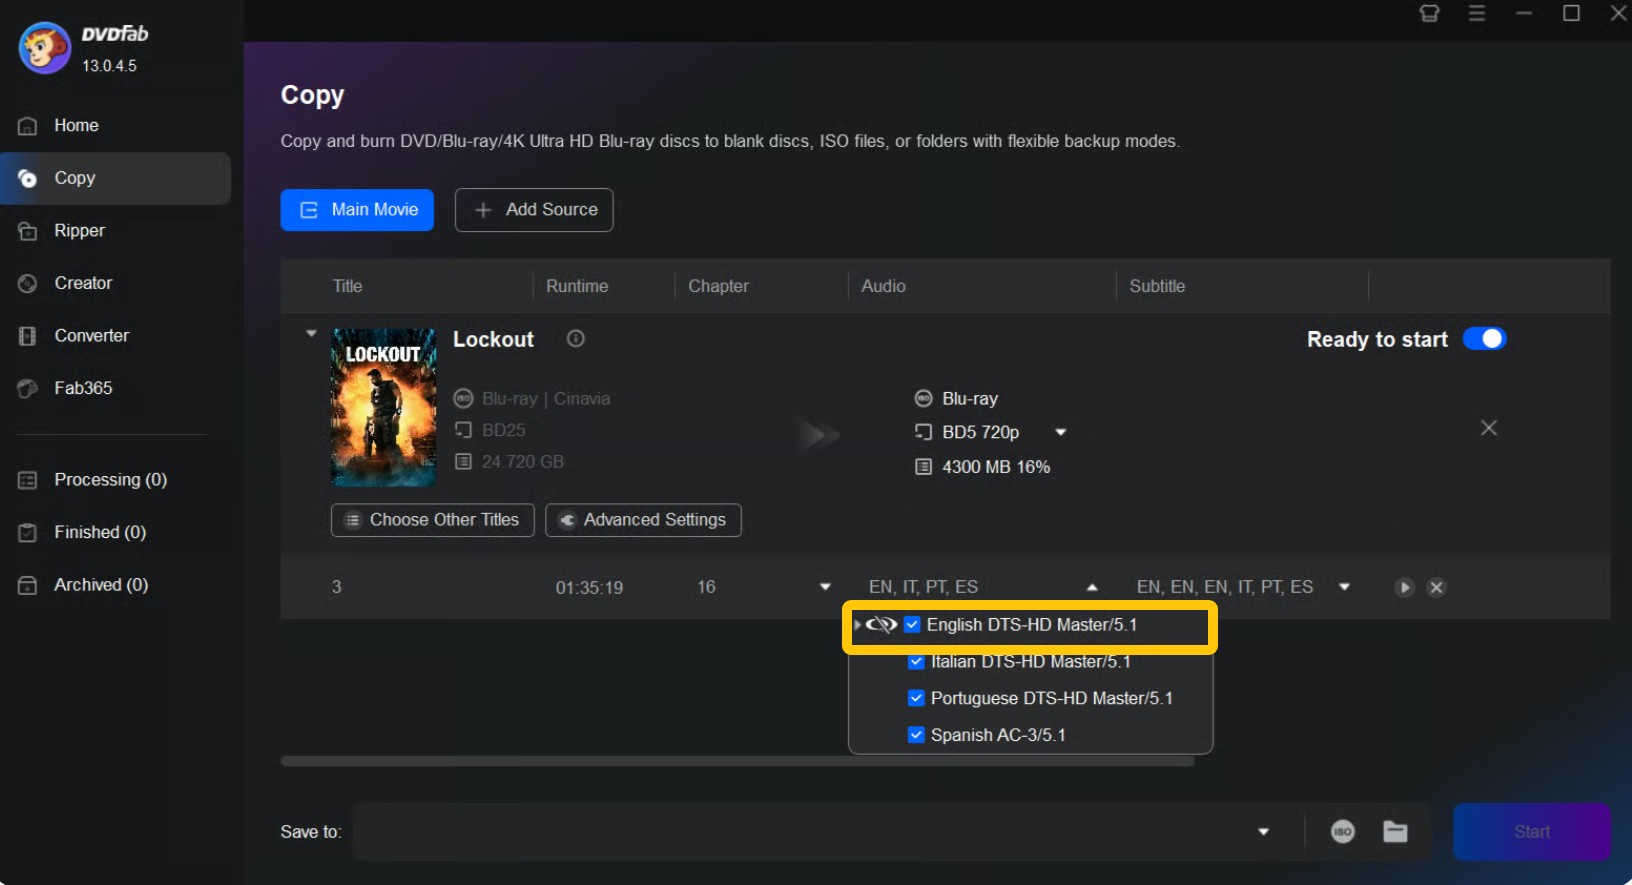Viewport: 1632px width, 885px height.
Task: Remove the Lockout source task
Action: click(1488, 428)
